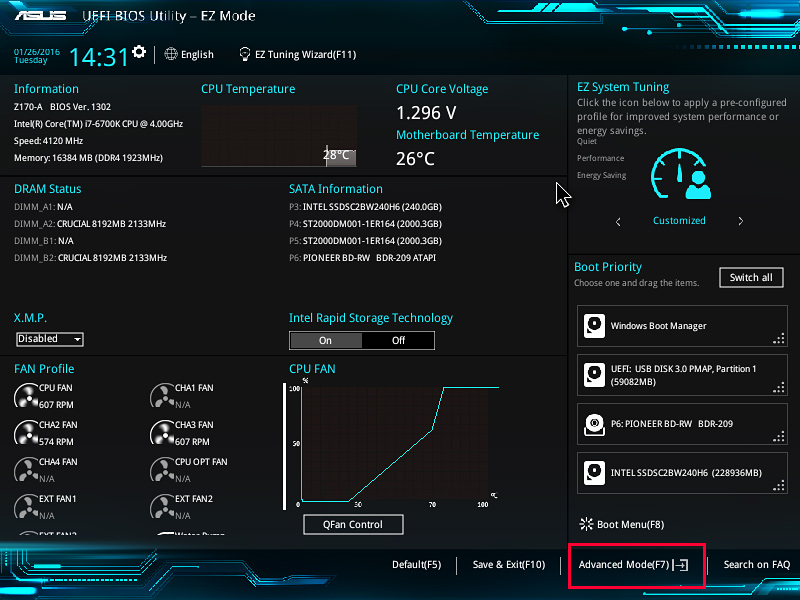Image resolution: width=800 pixels, height=600 pixels.
Task: Grab the UEFI USB DISK drag handle
Action: (x=779, y=387)
